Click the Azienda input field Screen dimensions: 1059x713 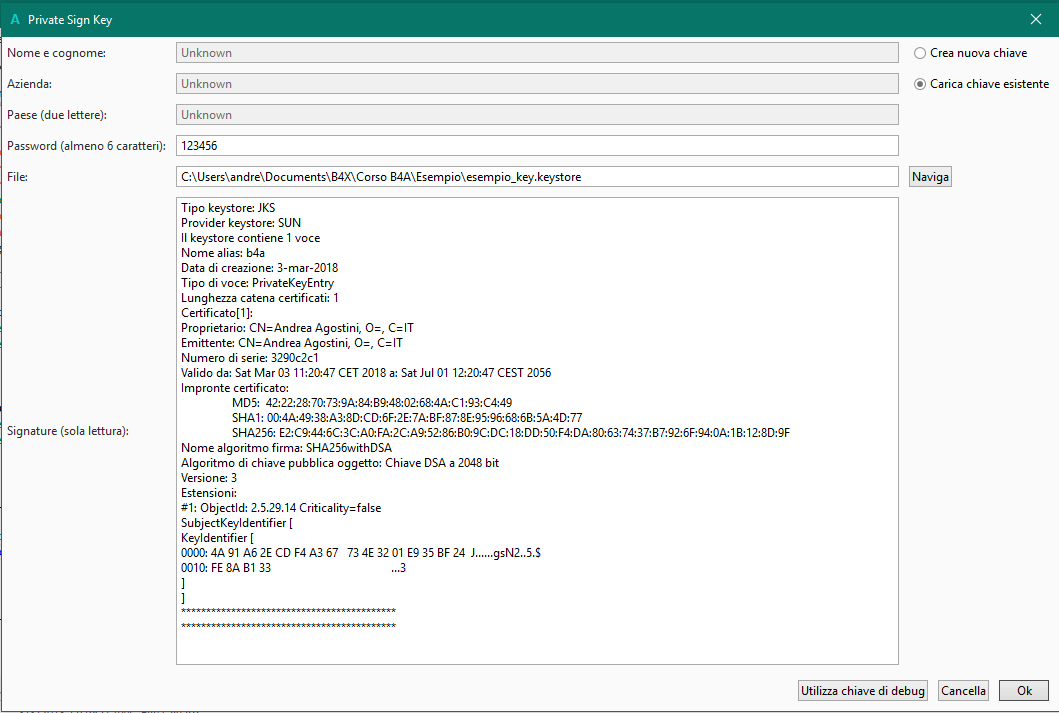[537, 84]
